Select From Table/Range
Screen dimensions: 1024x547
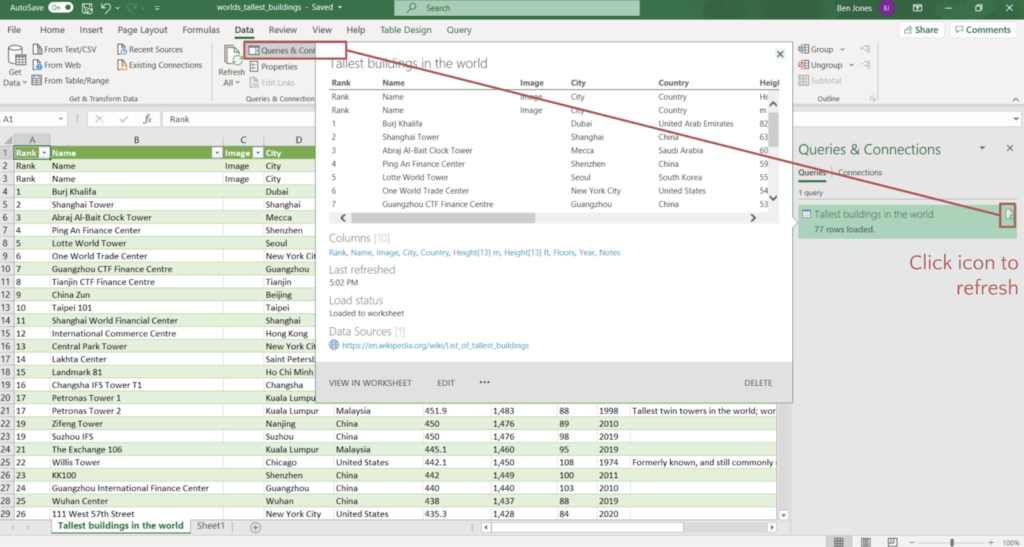[71, 81]
